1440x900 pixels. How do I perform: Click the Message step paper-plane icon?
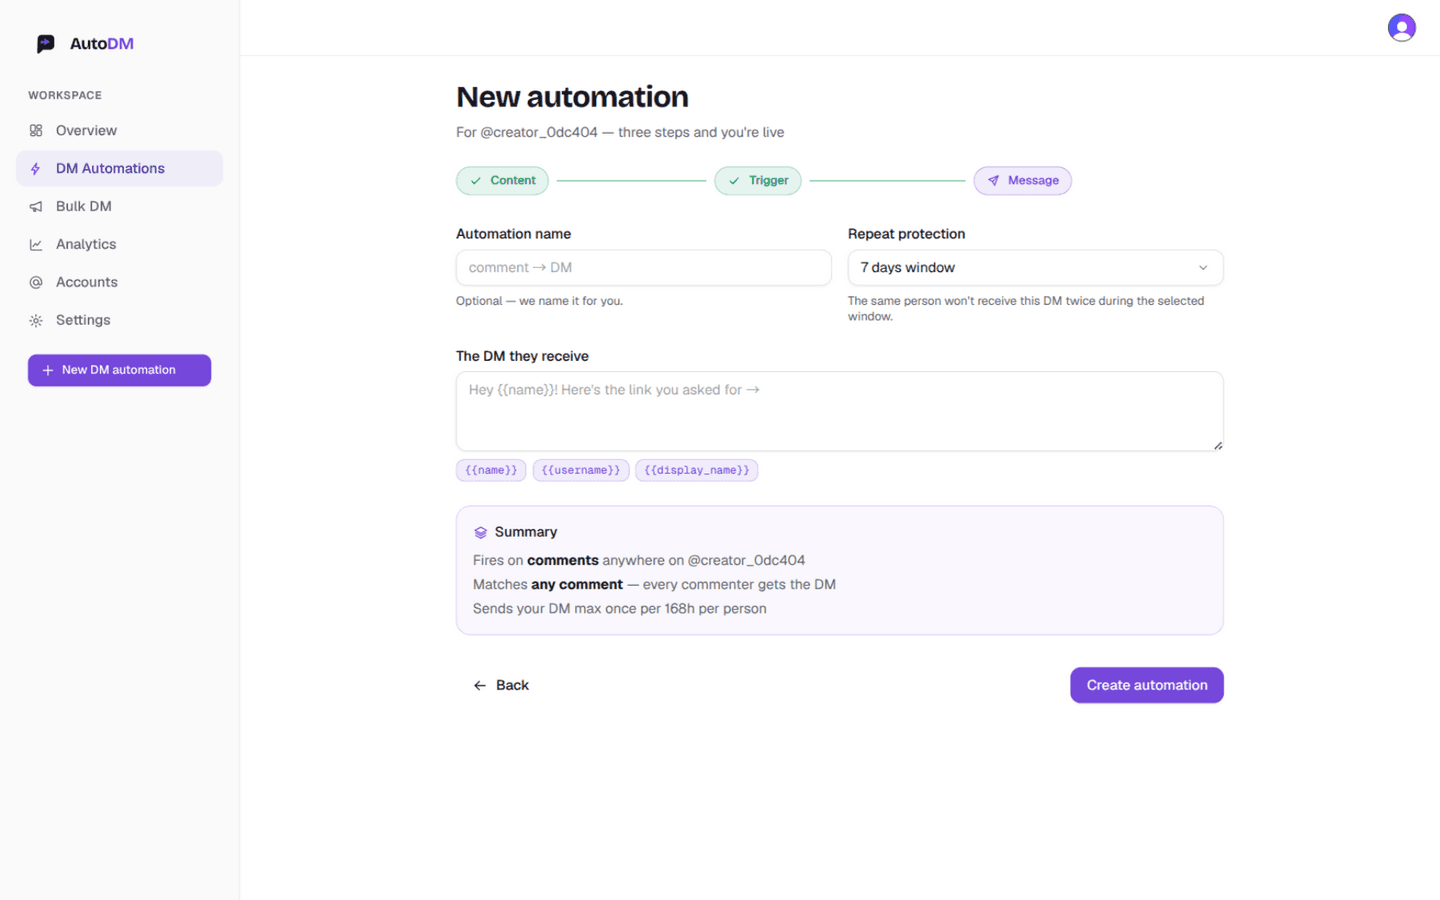pos(993,181)
